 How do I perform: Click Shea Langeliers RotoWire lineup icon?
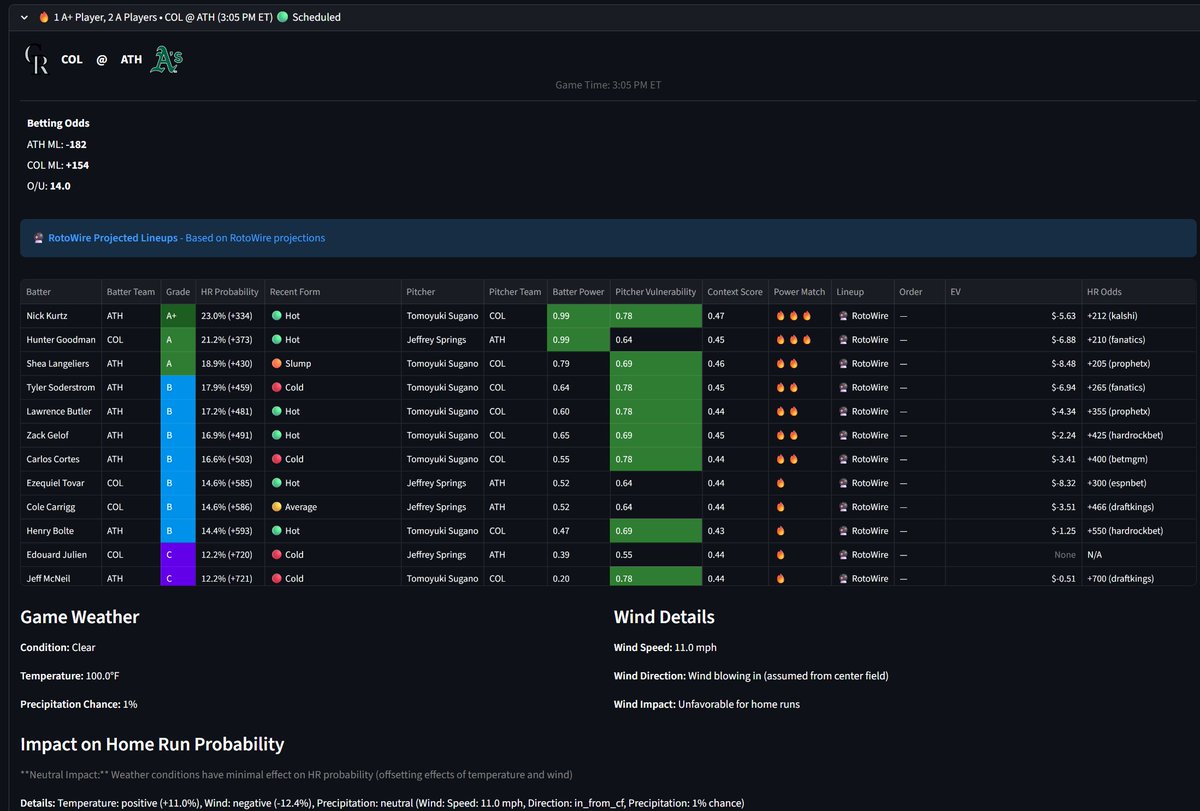click(843, 363)
